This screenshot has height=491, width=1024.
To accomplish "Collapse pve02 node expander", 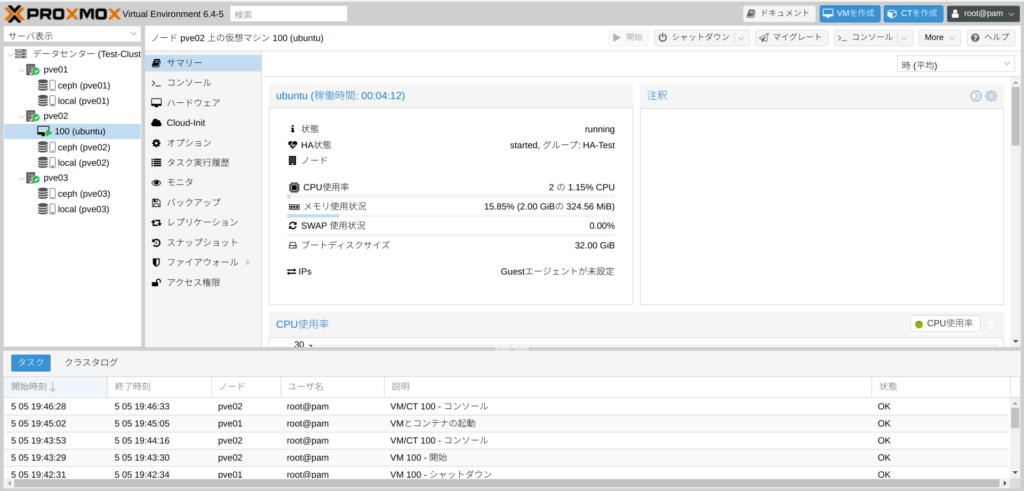I will coord(22,116).
